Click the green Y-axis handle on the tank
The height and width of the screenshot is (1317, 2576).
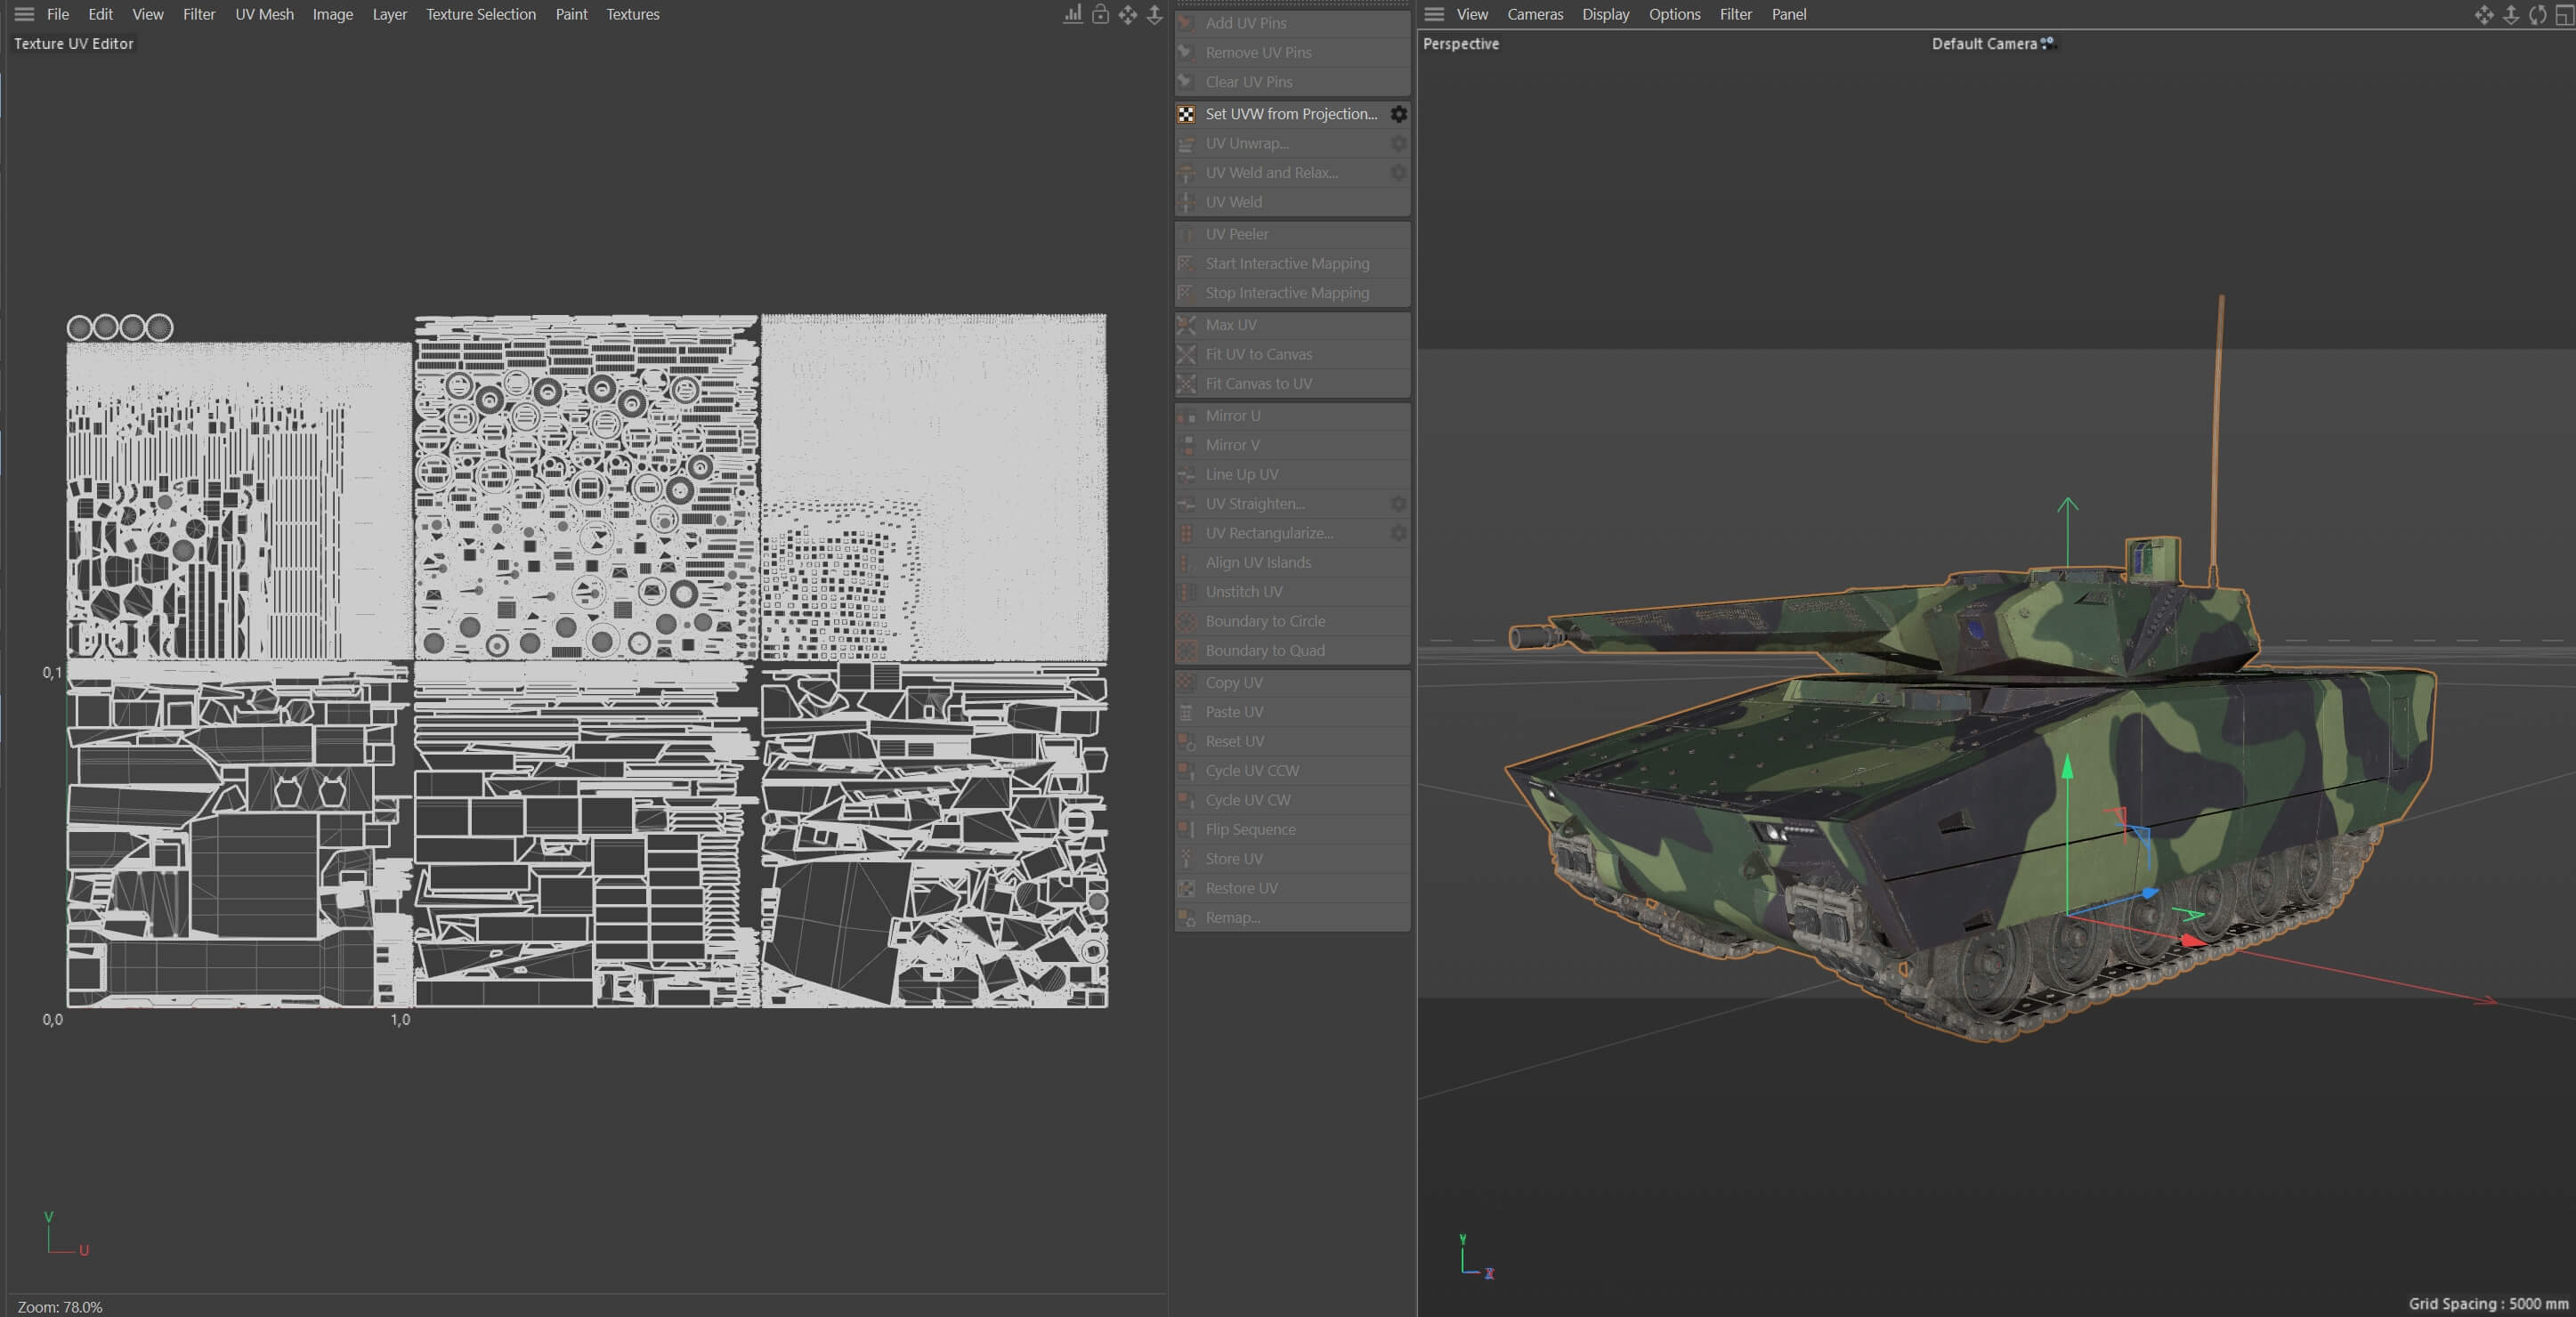(x=2067, y=768)
